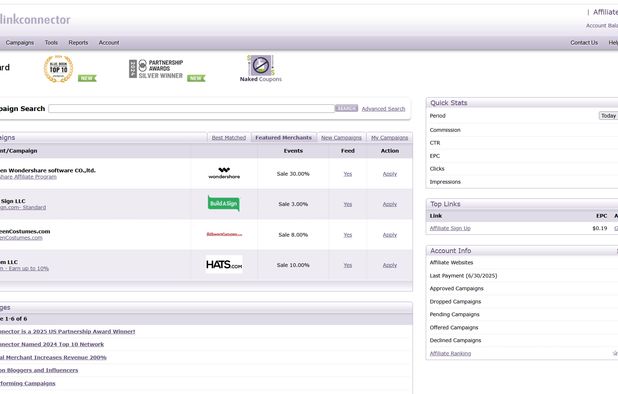Click the Declined Campaigns row
This screenshot has width=618, height=394.
click(x=522, y=340)
